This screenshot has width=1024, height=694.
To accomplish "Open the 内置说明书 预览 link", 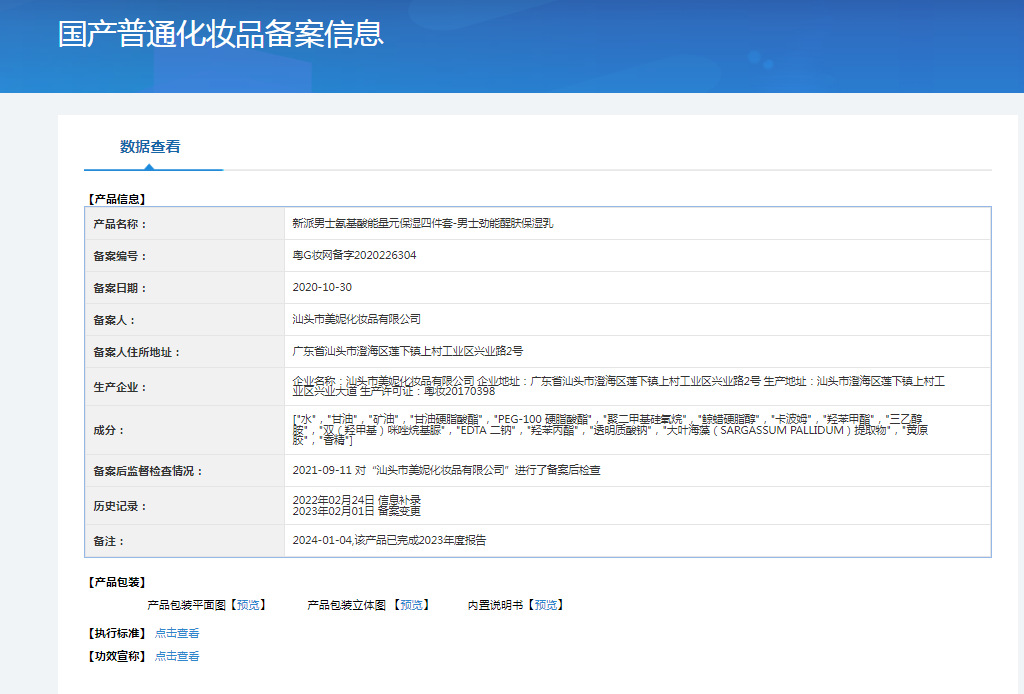I will (546, 605).
